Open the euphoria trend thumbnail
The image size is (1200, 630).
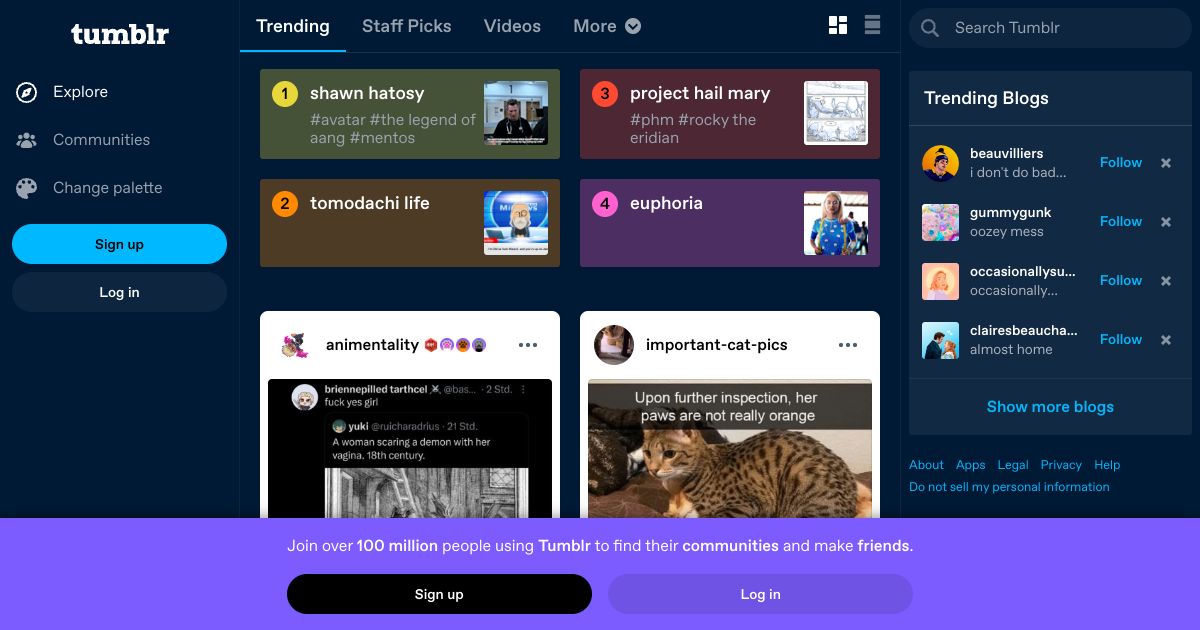[836, 223]
